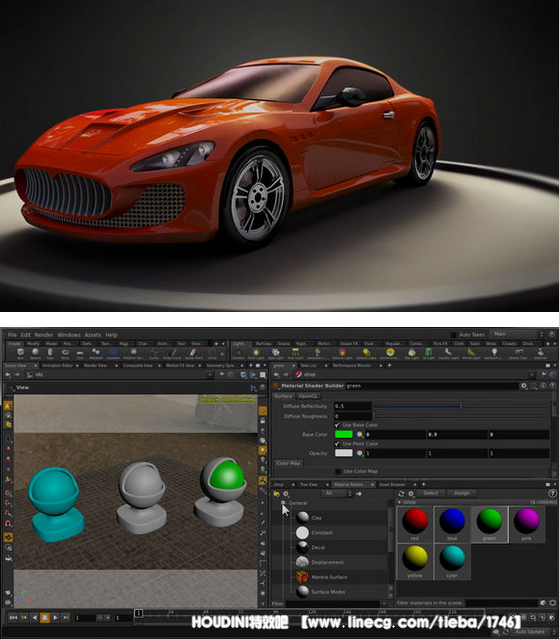
Task: Click the help icon in material palette
Action: pyautogui.click(x=552, y=494)
